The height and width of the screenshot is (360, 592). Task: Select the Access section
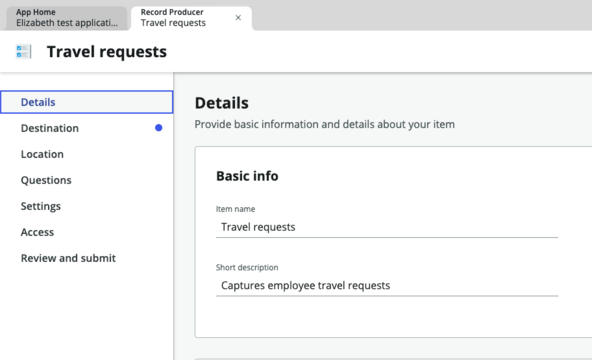point(87,232)
